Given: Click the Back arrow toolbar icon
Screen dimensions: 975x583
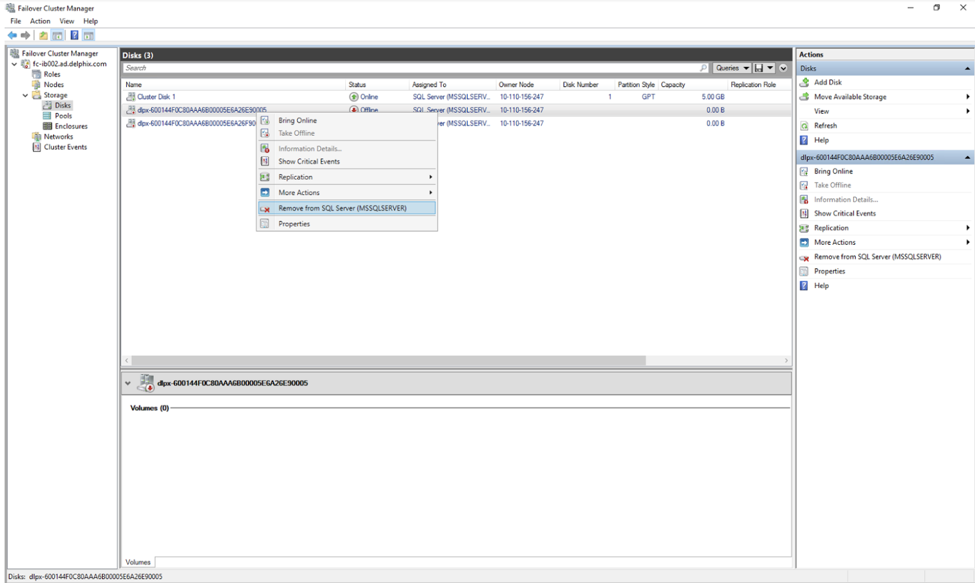Looking at the screenshot, I should click(x=12, y=35).
